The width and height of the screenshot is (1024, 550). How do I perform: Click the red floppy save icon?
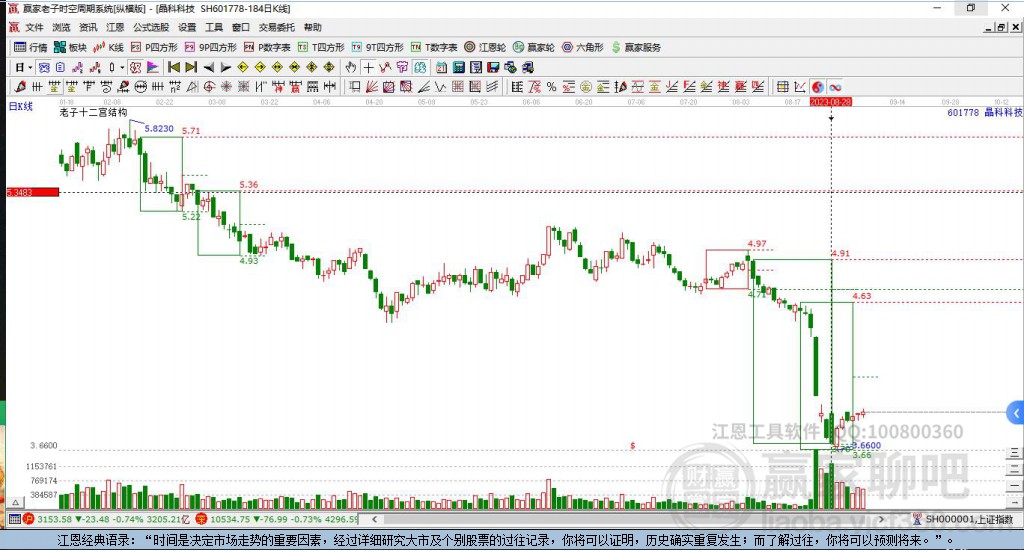click(x=493, y=67)
